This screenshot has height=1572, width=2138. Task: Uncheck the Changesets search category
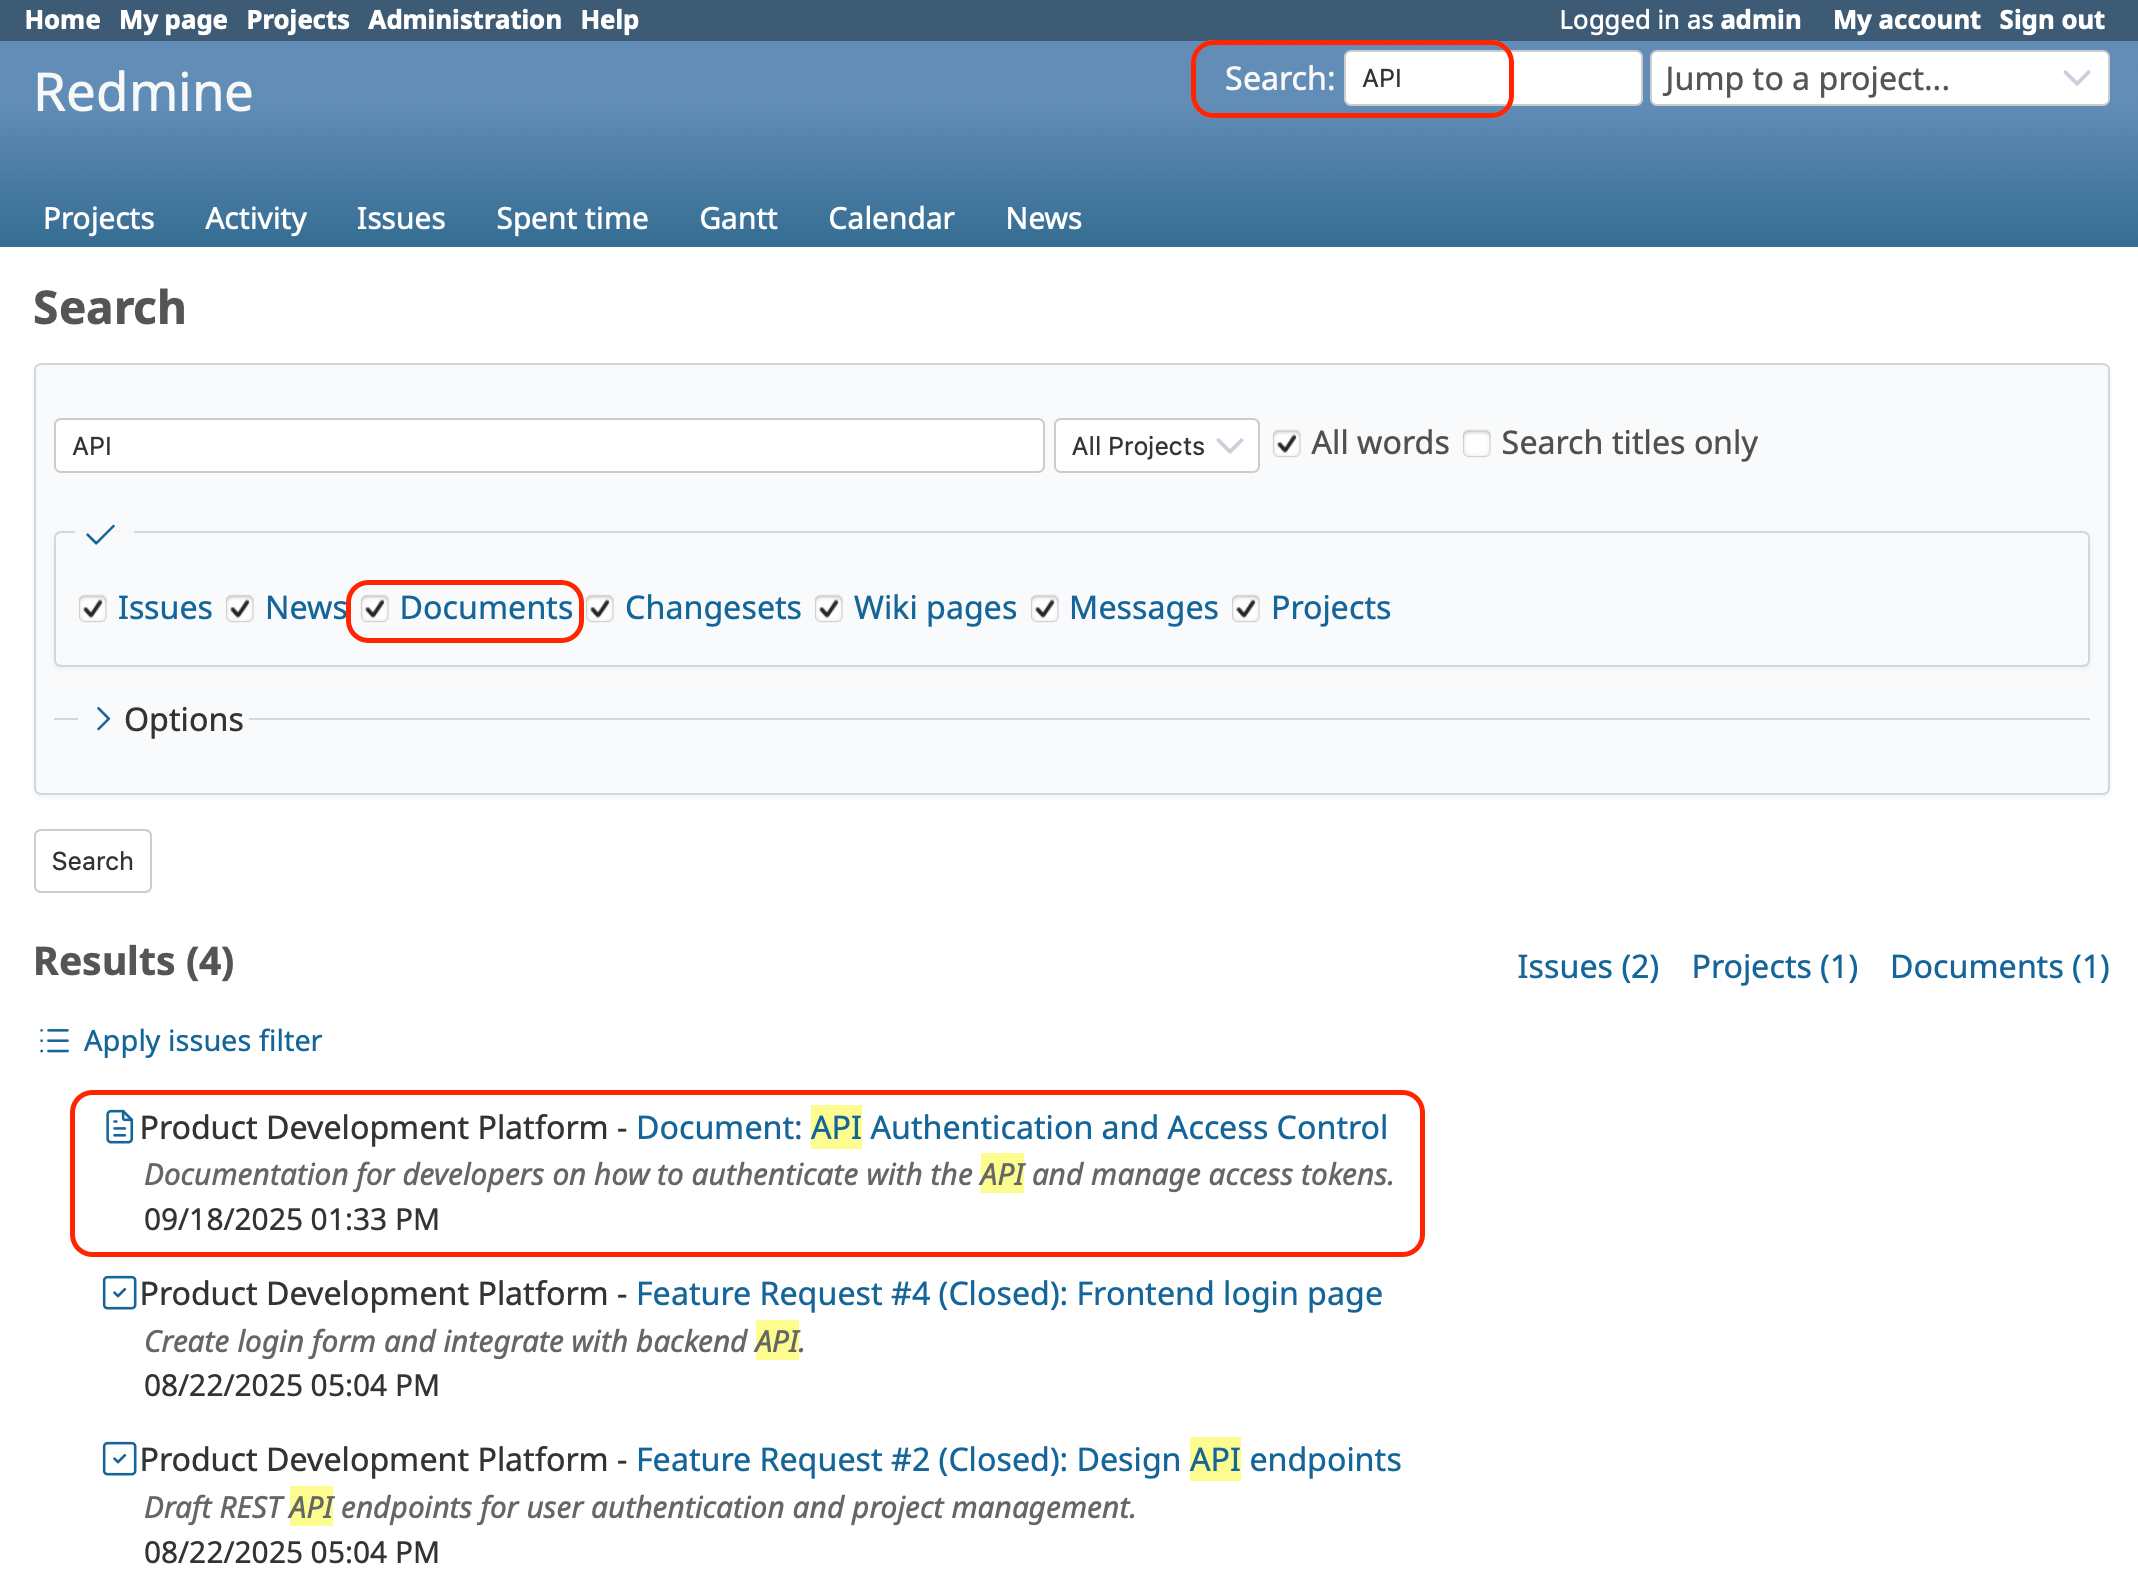click(x=599, y=608)
